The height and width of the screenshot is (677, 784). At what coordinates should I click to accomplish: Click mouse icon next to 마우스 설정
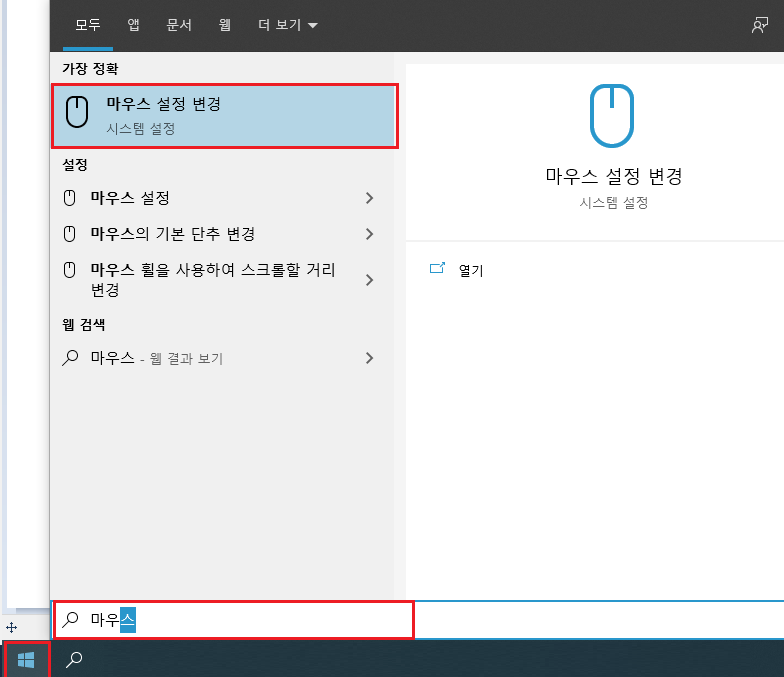pos(70,198)
